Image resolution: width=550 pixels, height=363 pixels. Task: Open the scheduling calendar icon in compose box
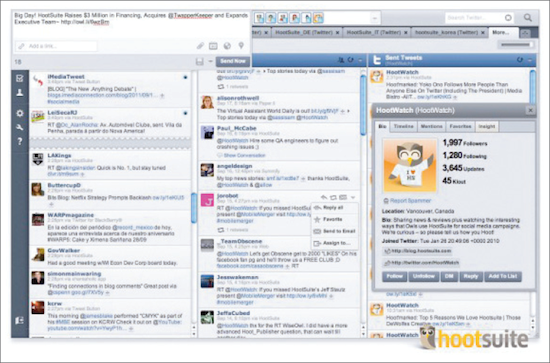(x=213, y=46)
